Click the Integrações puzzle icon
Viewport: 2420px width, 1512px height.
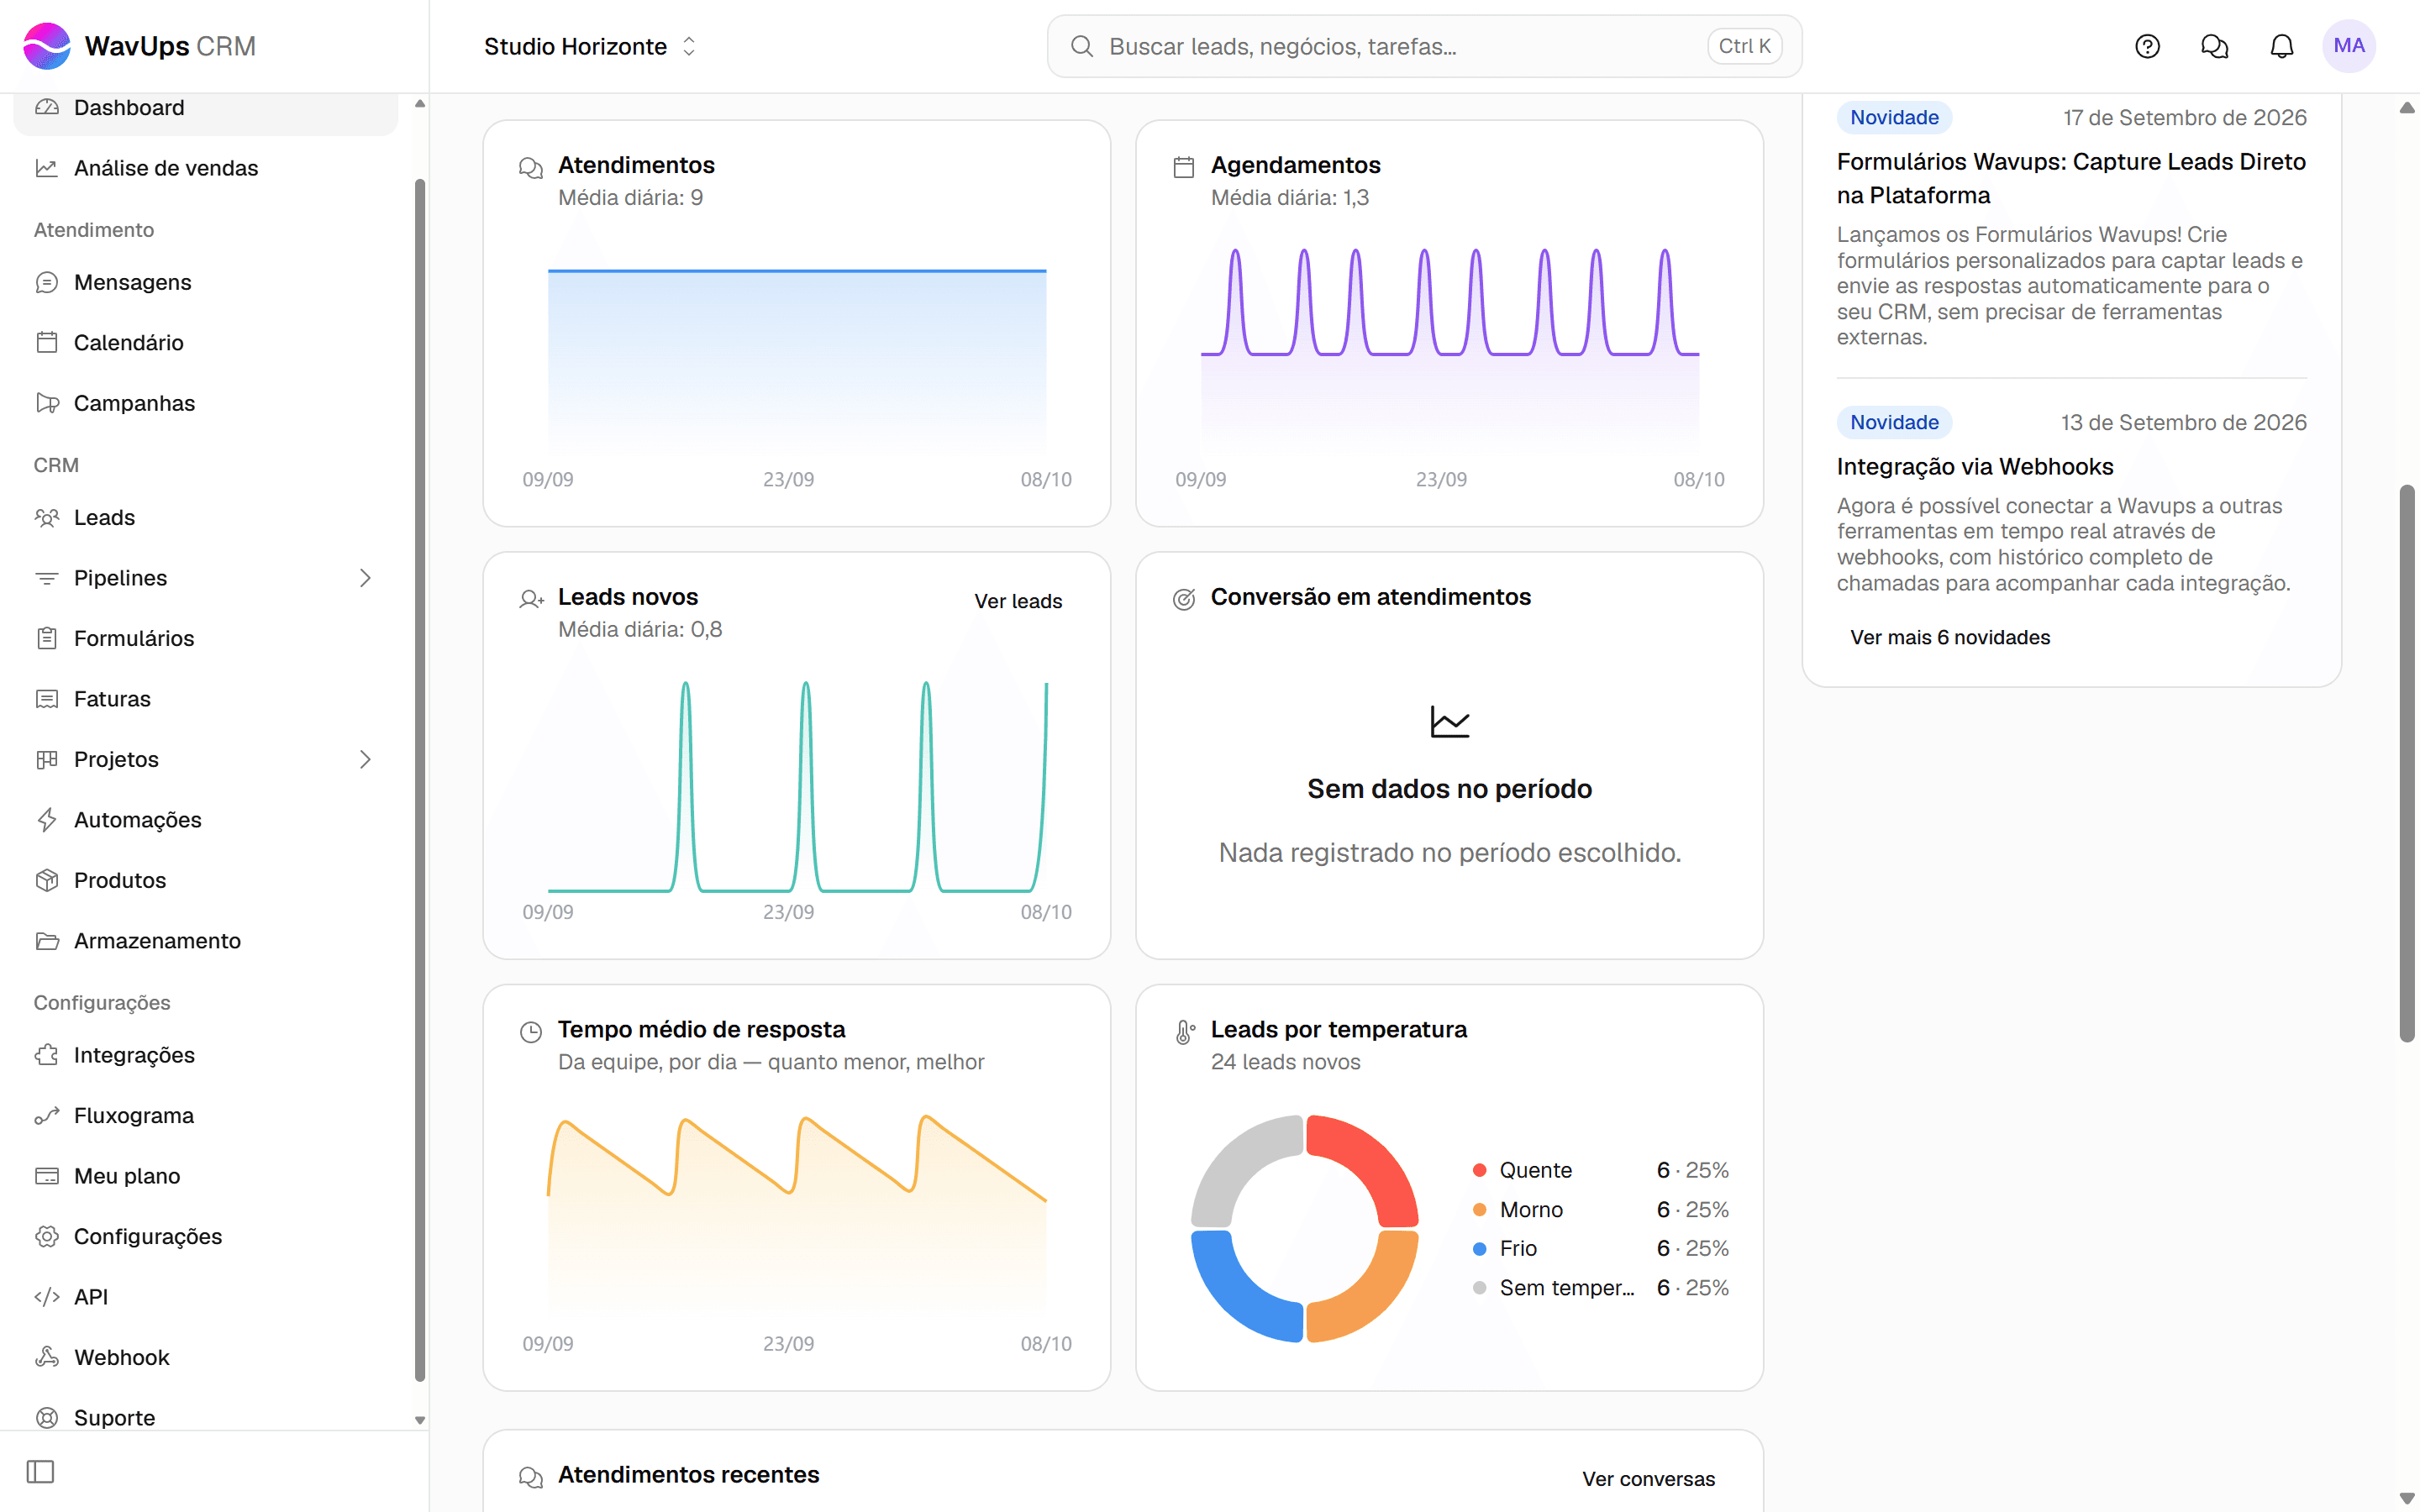pos(46,1055)
